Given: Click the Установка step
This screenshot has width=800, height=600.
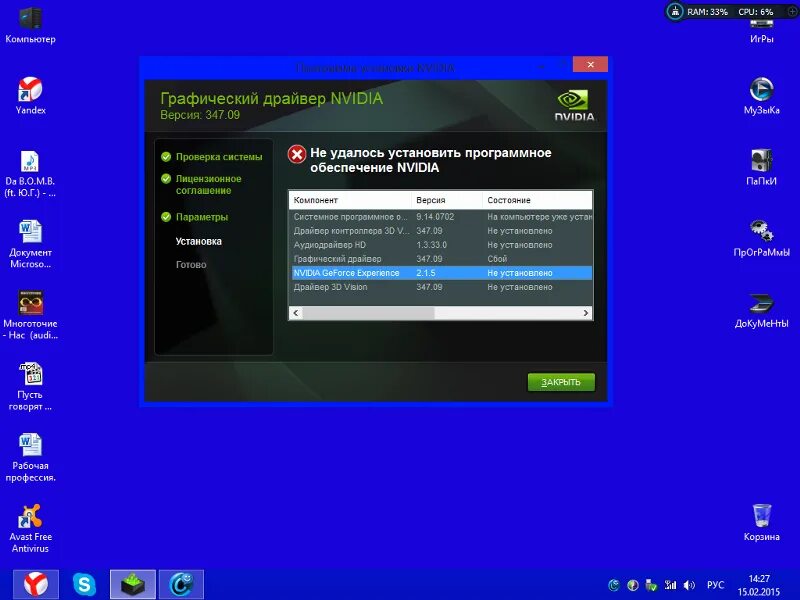Looking at the screenshot, I should 198,241.
